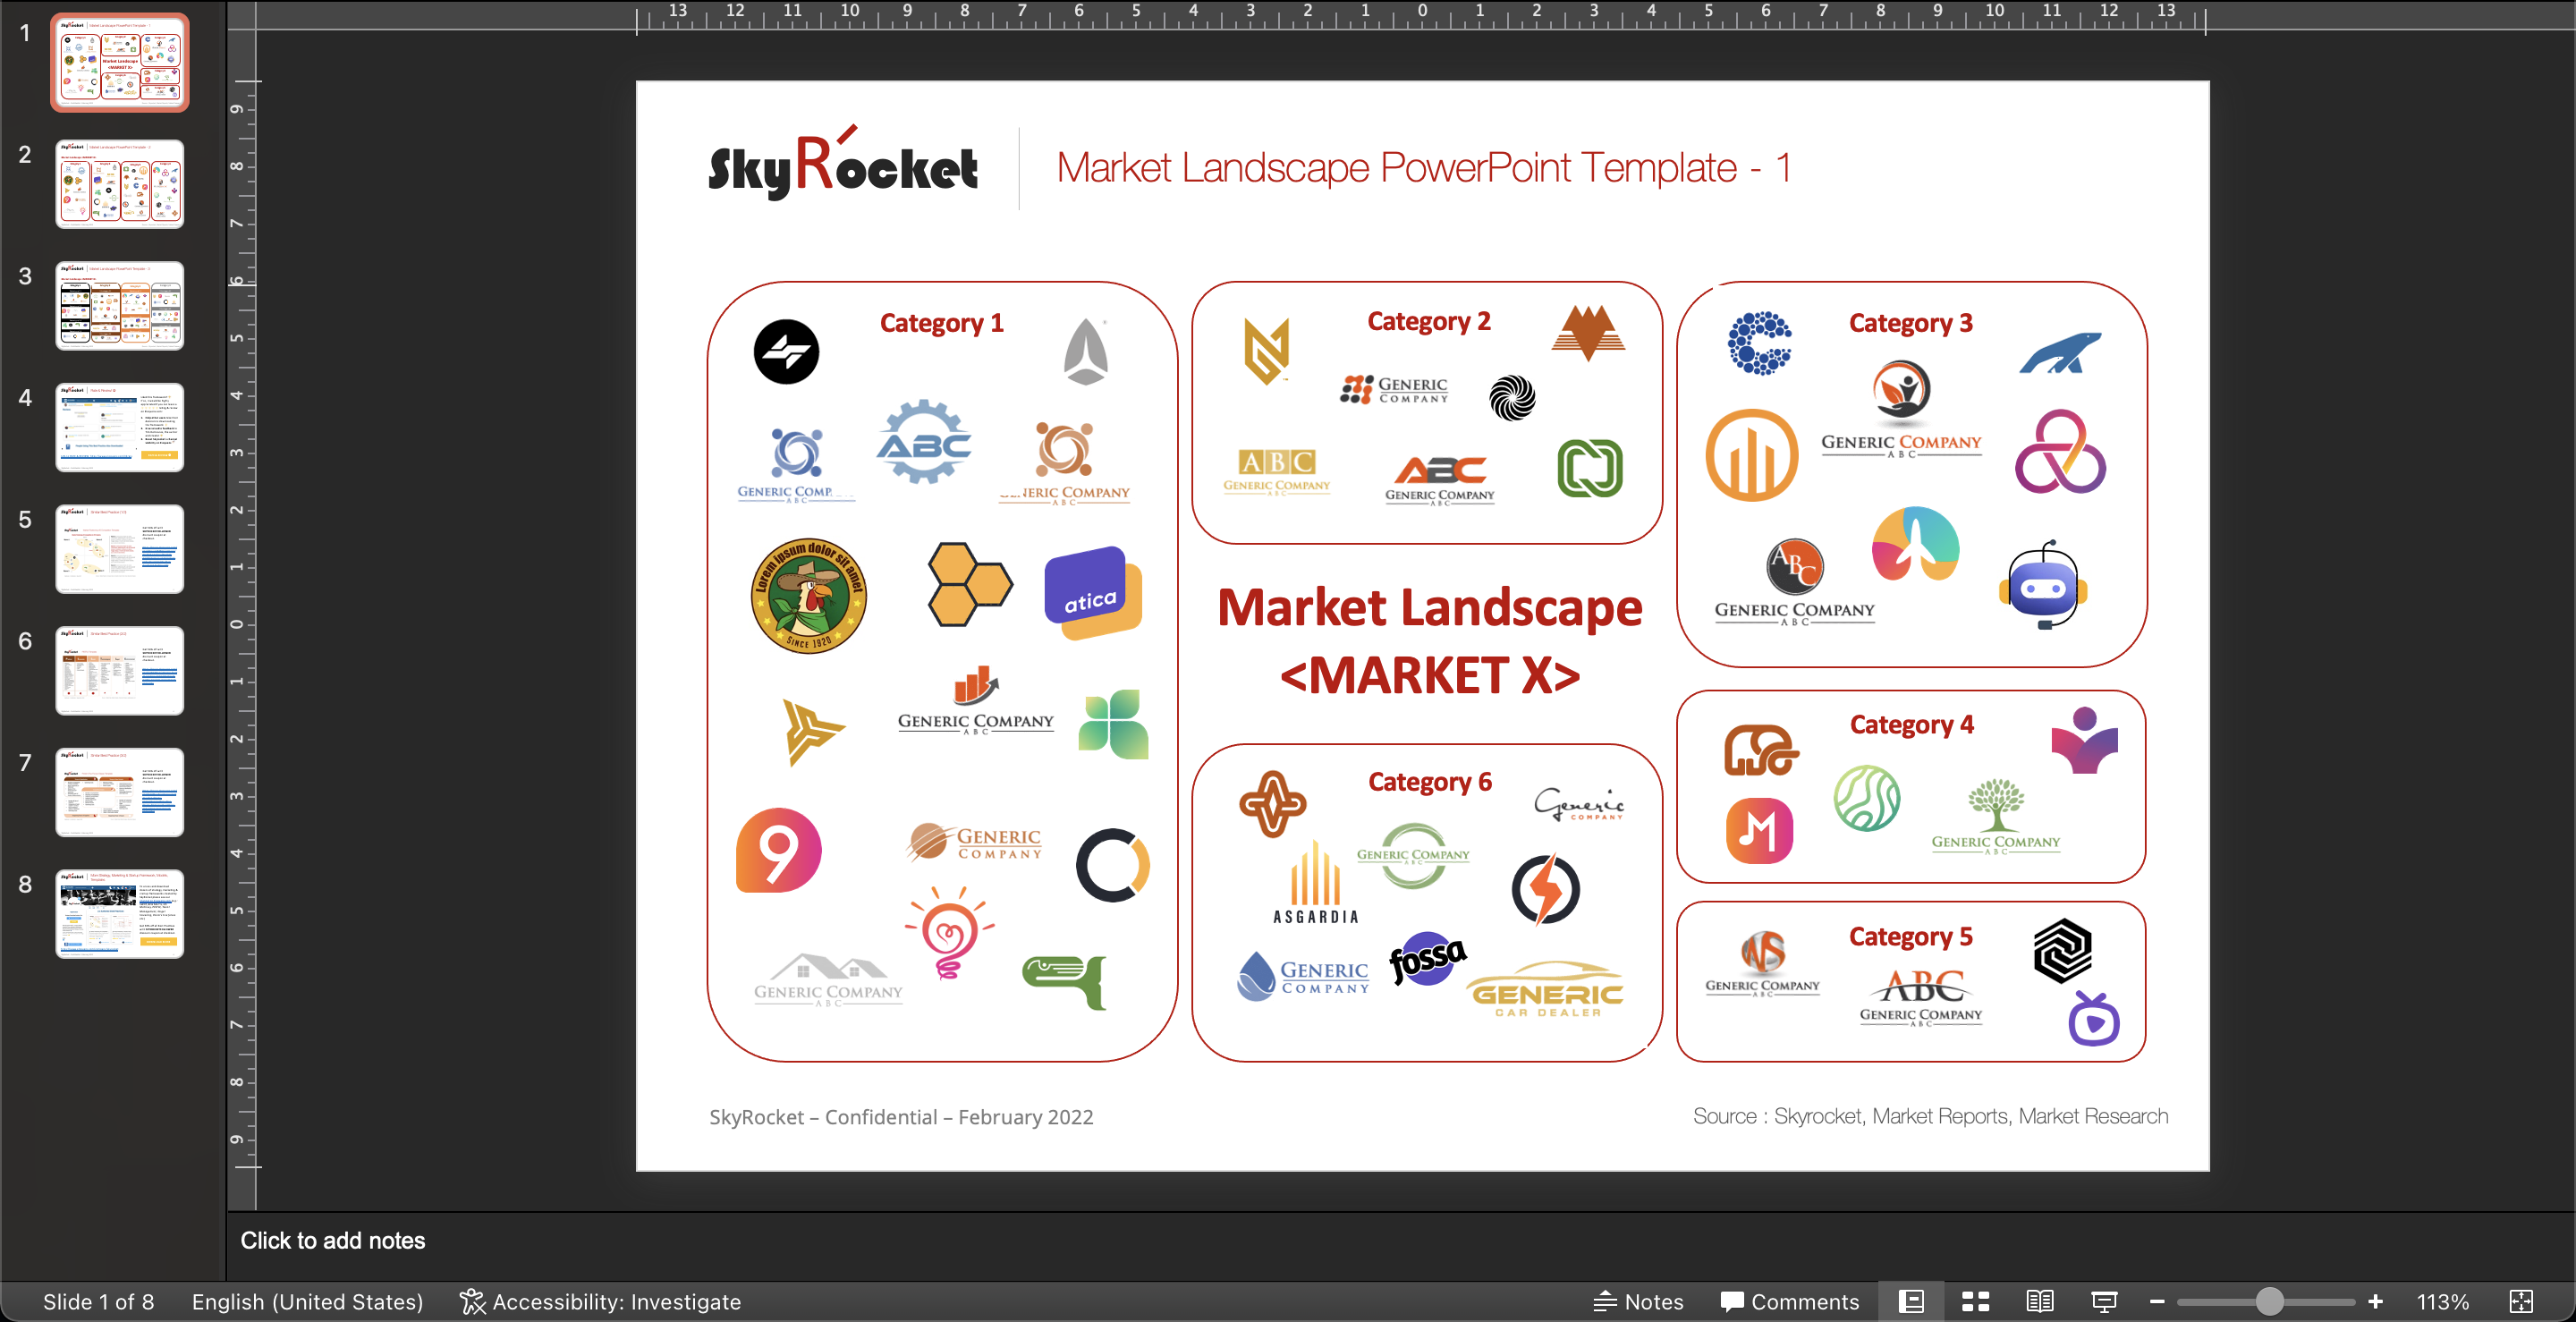Select the orange honeycomb hexagon logo

[968, 584]
